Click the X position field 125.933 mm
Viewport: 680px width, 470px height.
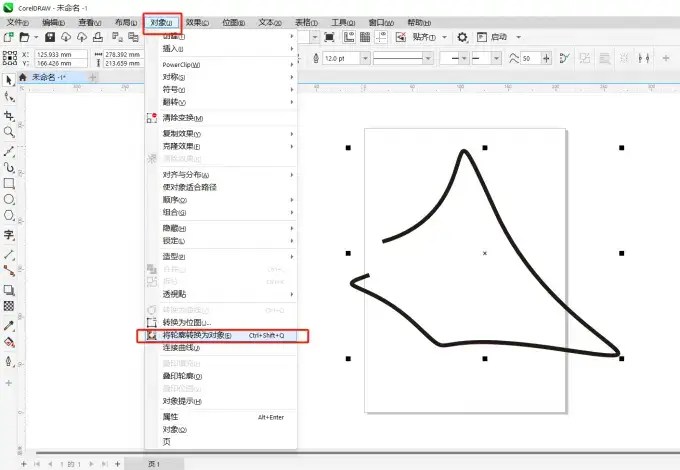61,54
